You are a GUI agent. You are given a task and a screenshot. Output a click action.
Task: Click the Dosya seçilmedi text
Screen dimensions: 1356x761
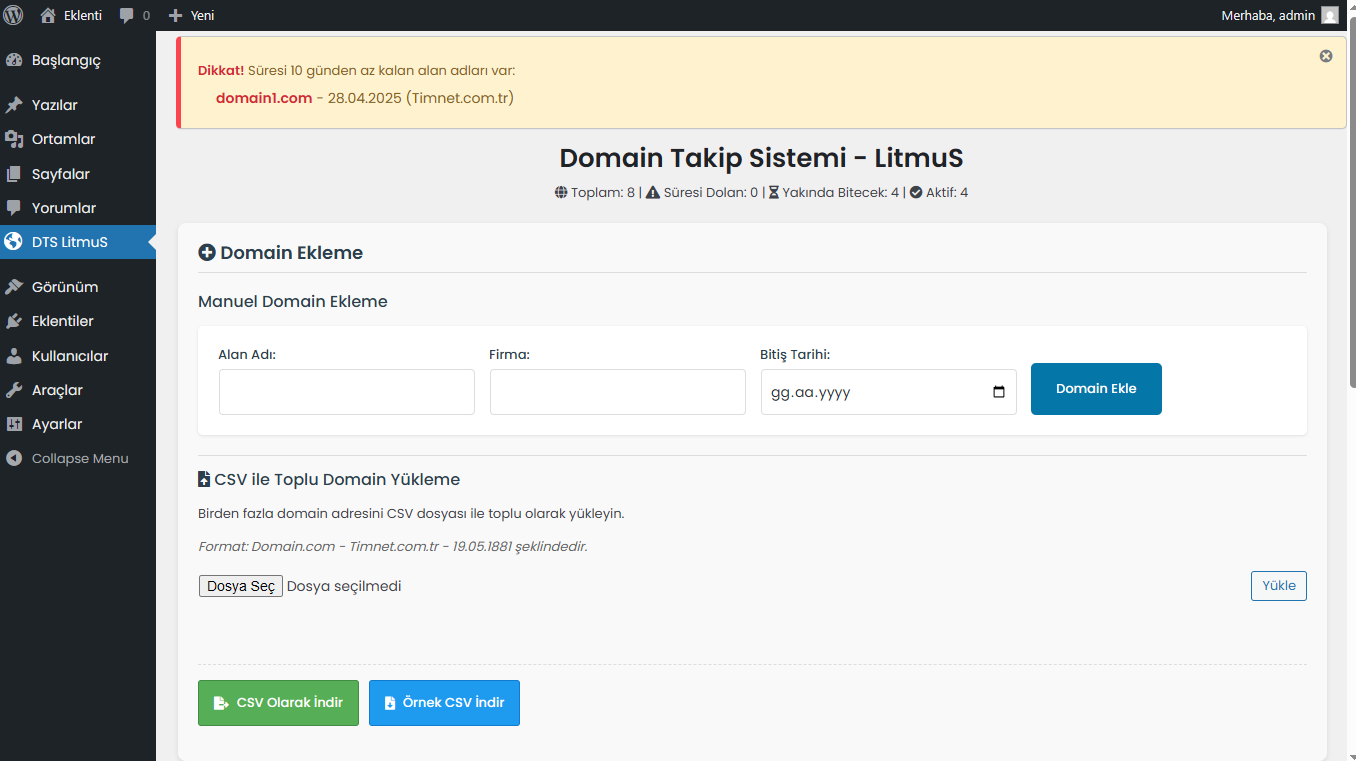[x=344, y=586]
